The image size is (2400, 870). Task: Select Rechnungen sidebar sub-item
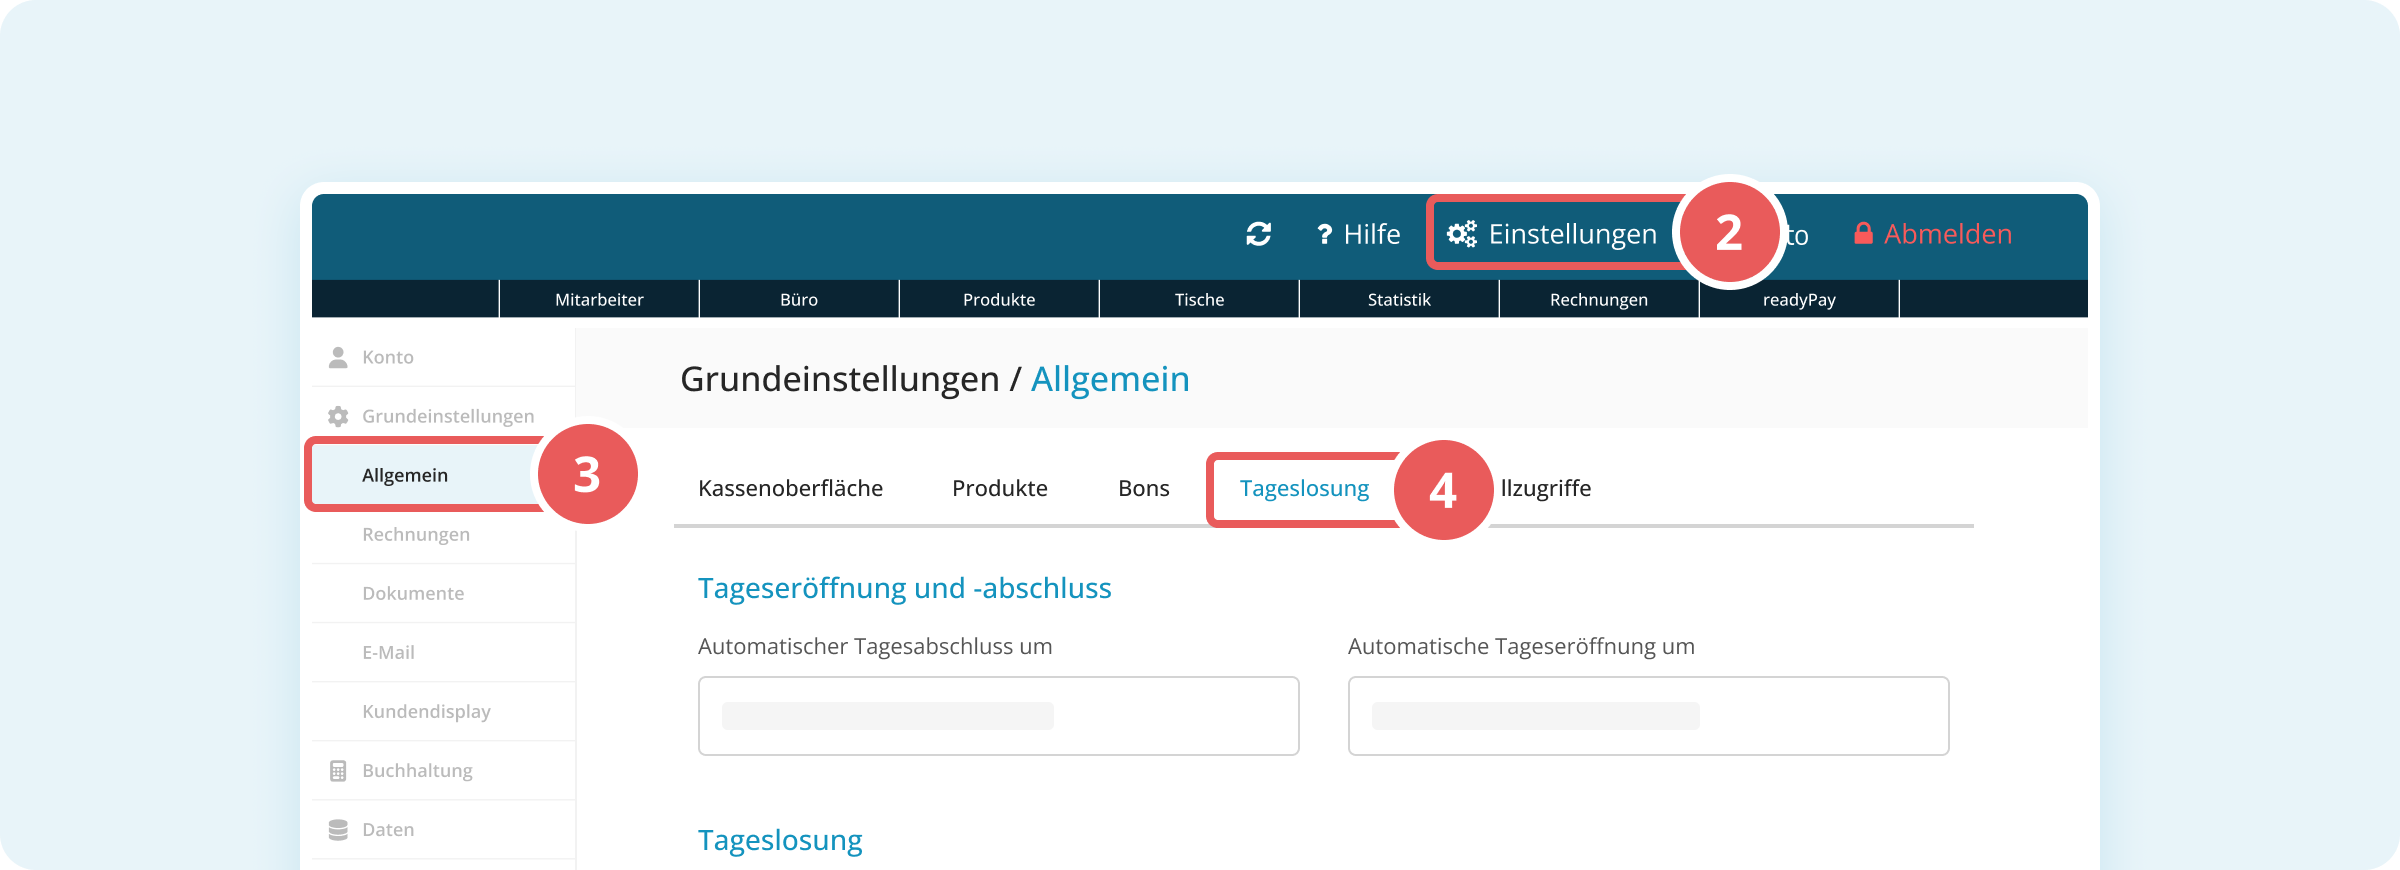click(443, 534)
